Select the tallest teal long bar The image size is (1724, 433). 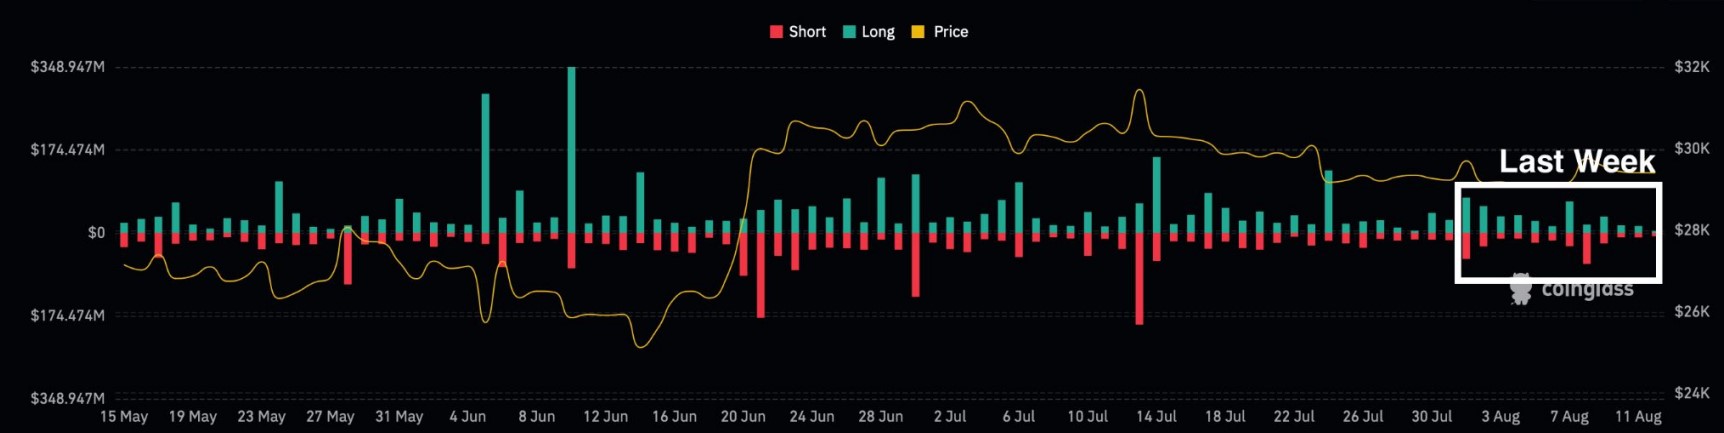click(x=571, y=150)
